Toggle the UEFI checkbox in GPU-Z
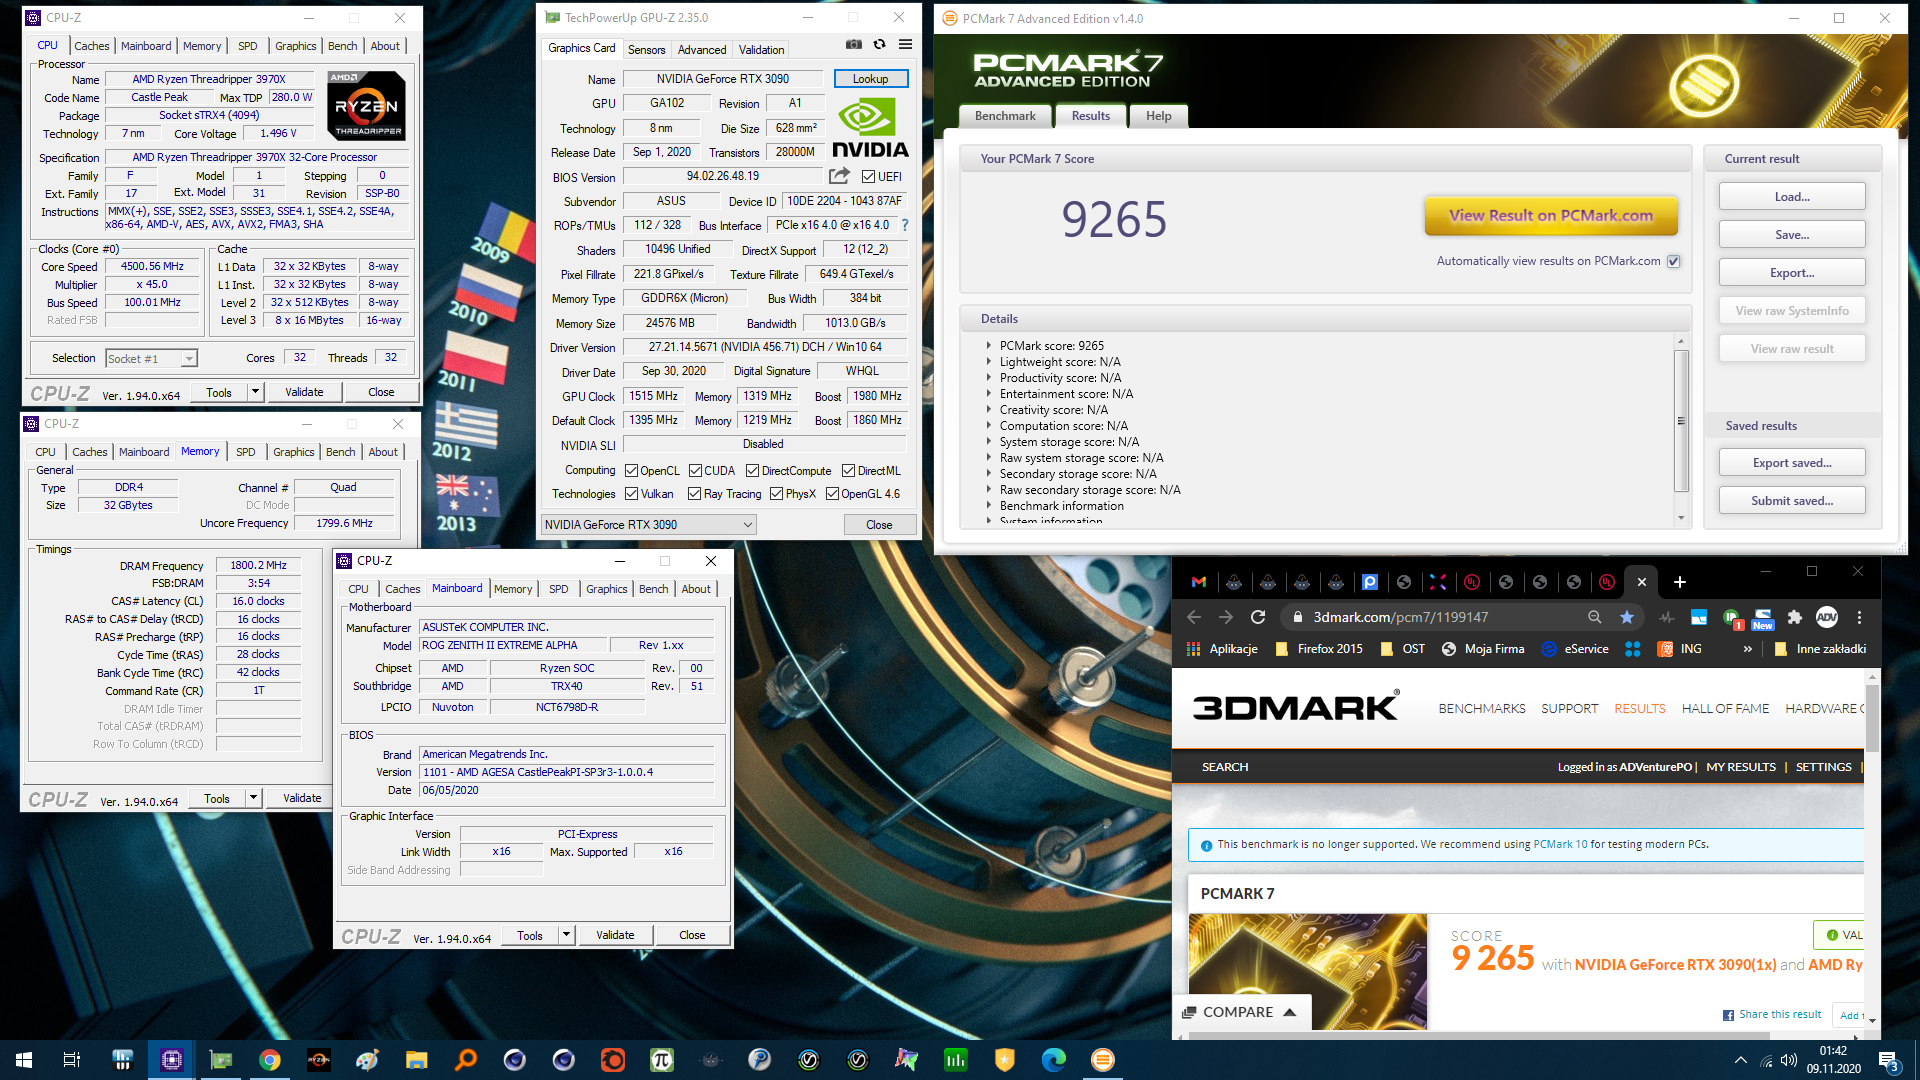This screenshot has height=1080, width=1920. [x=869, y=177]
